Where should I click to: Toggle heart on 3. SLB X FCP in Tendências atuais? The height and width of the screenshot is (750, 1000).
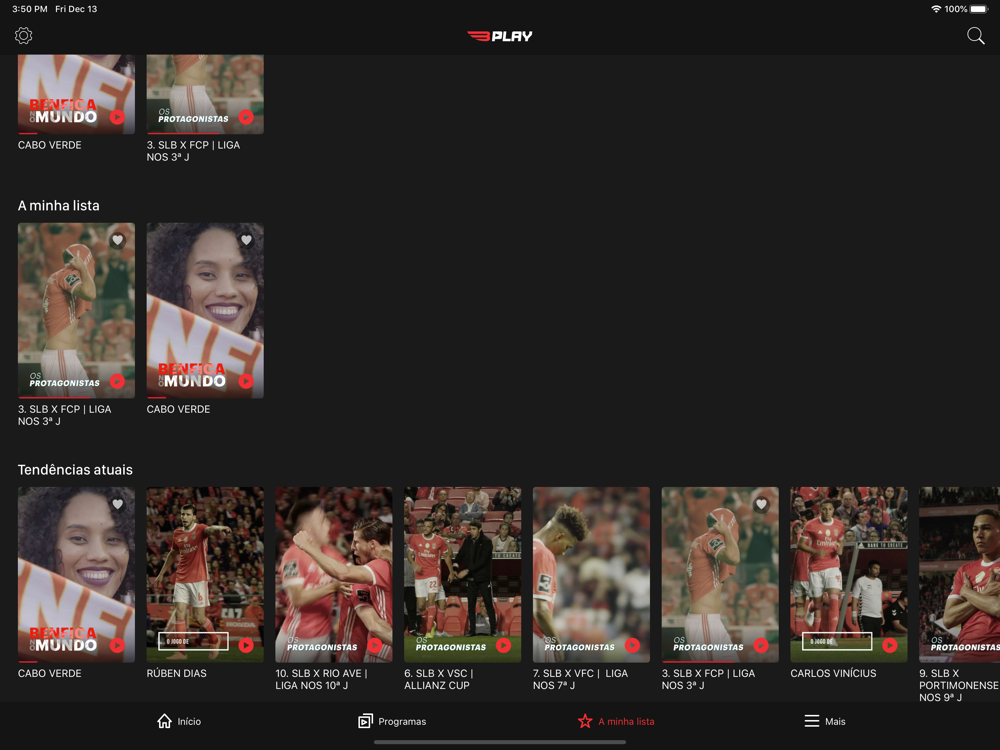pos(761,504)
